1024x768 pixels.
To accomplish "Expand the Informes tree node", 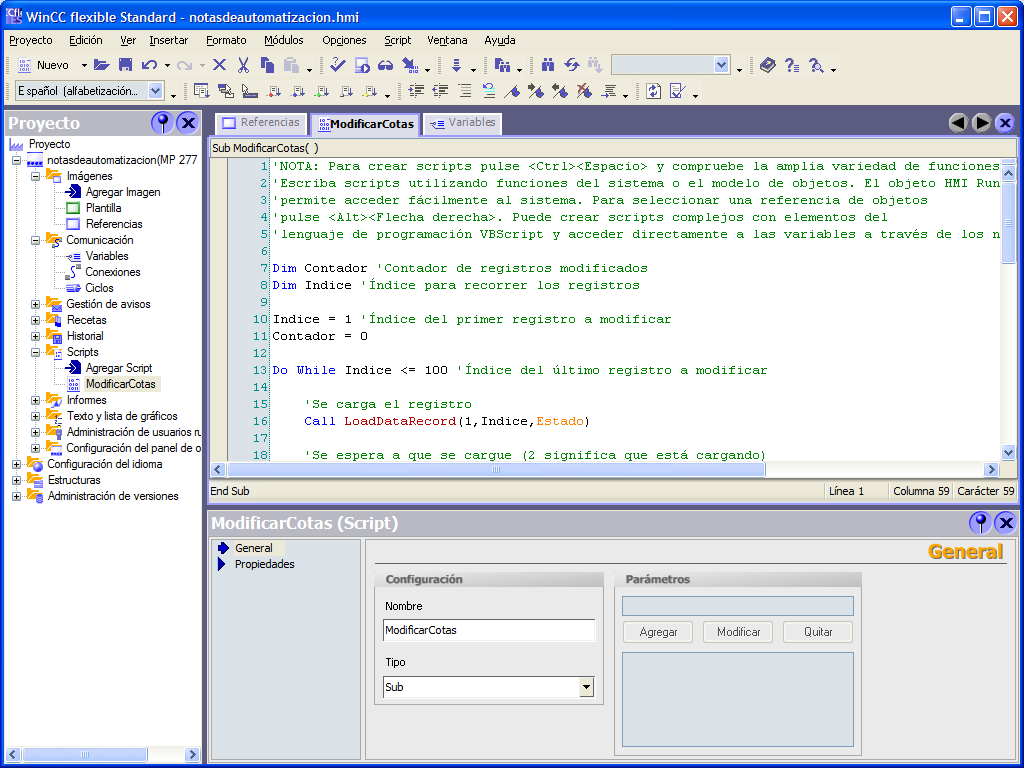I will (x=33, y=400).
